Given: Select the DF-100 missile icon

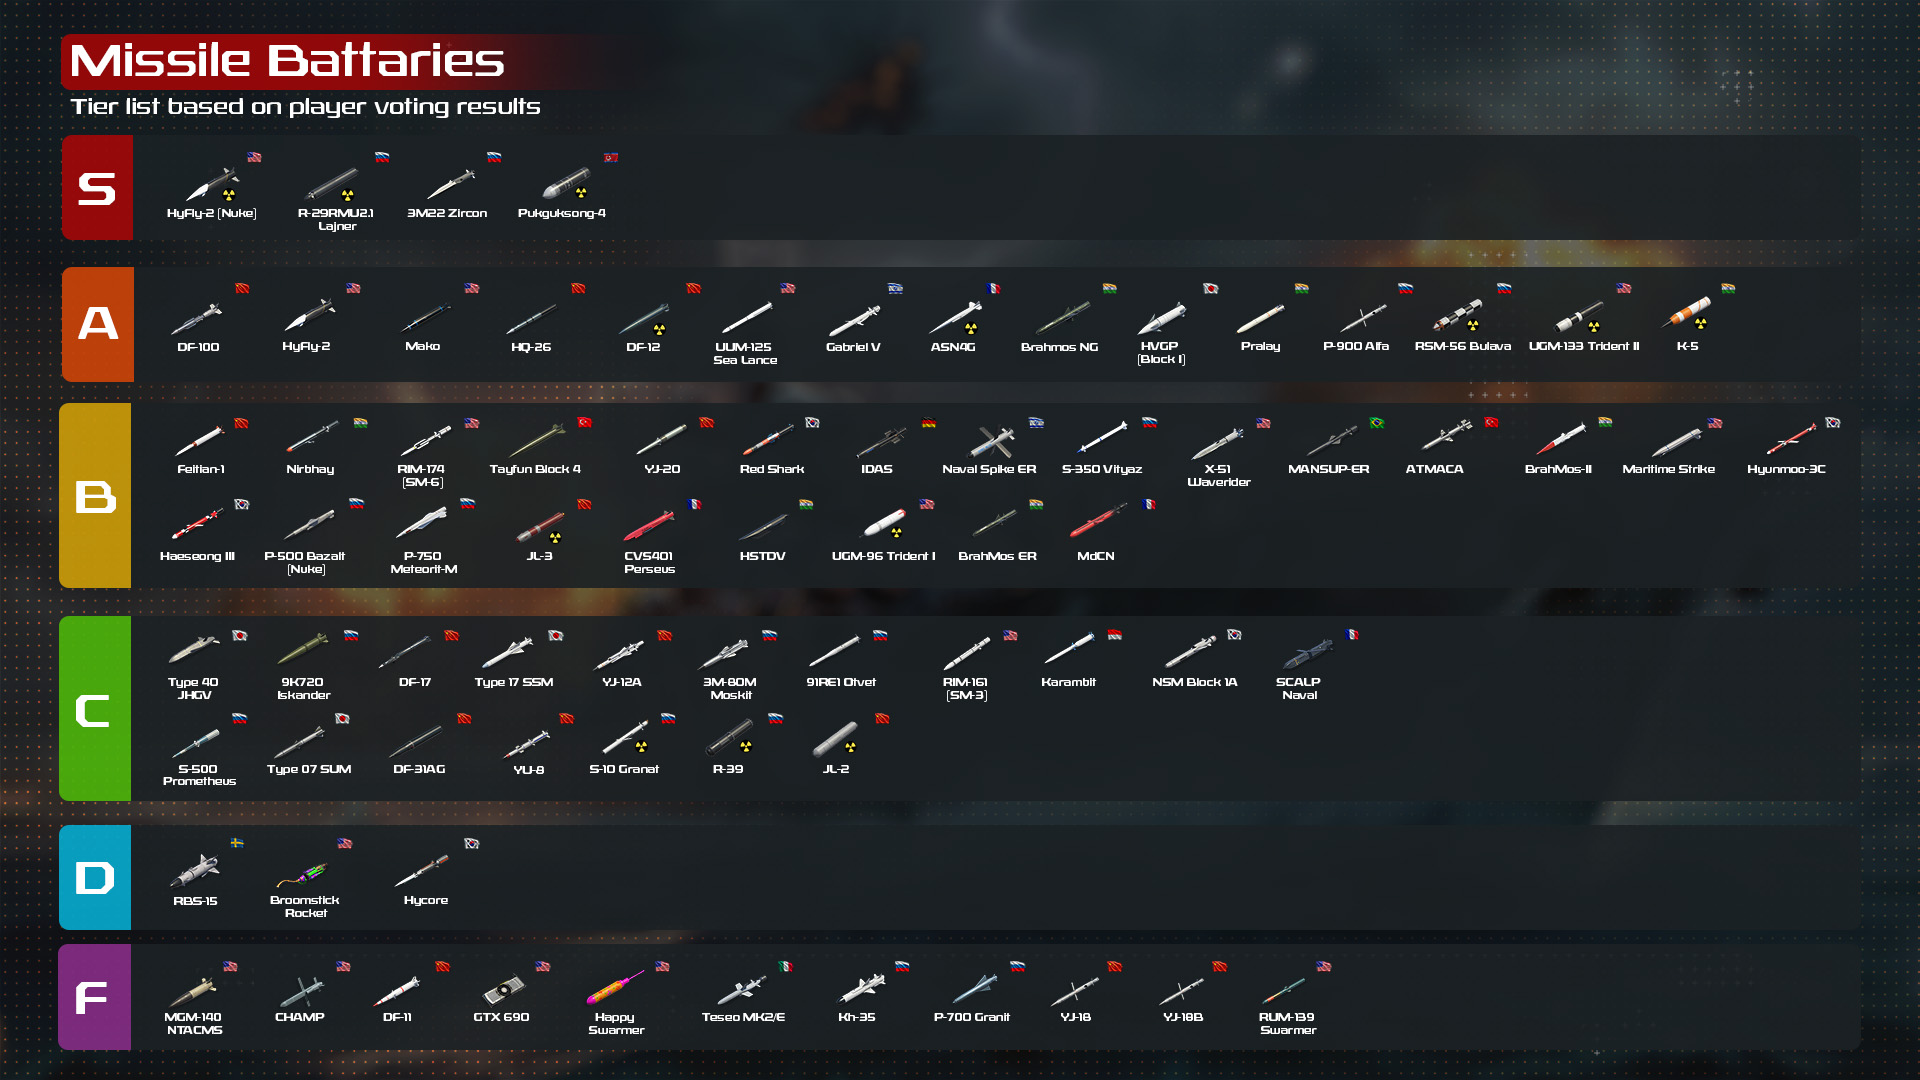Looking at the screenshot, I should pos(197,319).
